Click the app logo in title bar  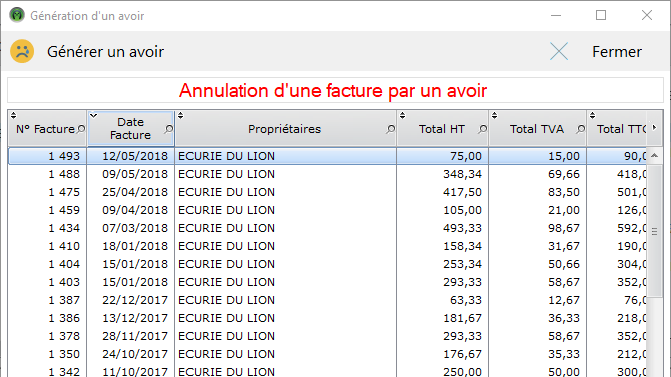(x=17, y=15)
